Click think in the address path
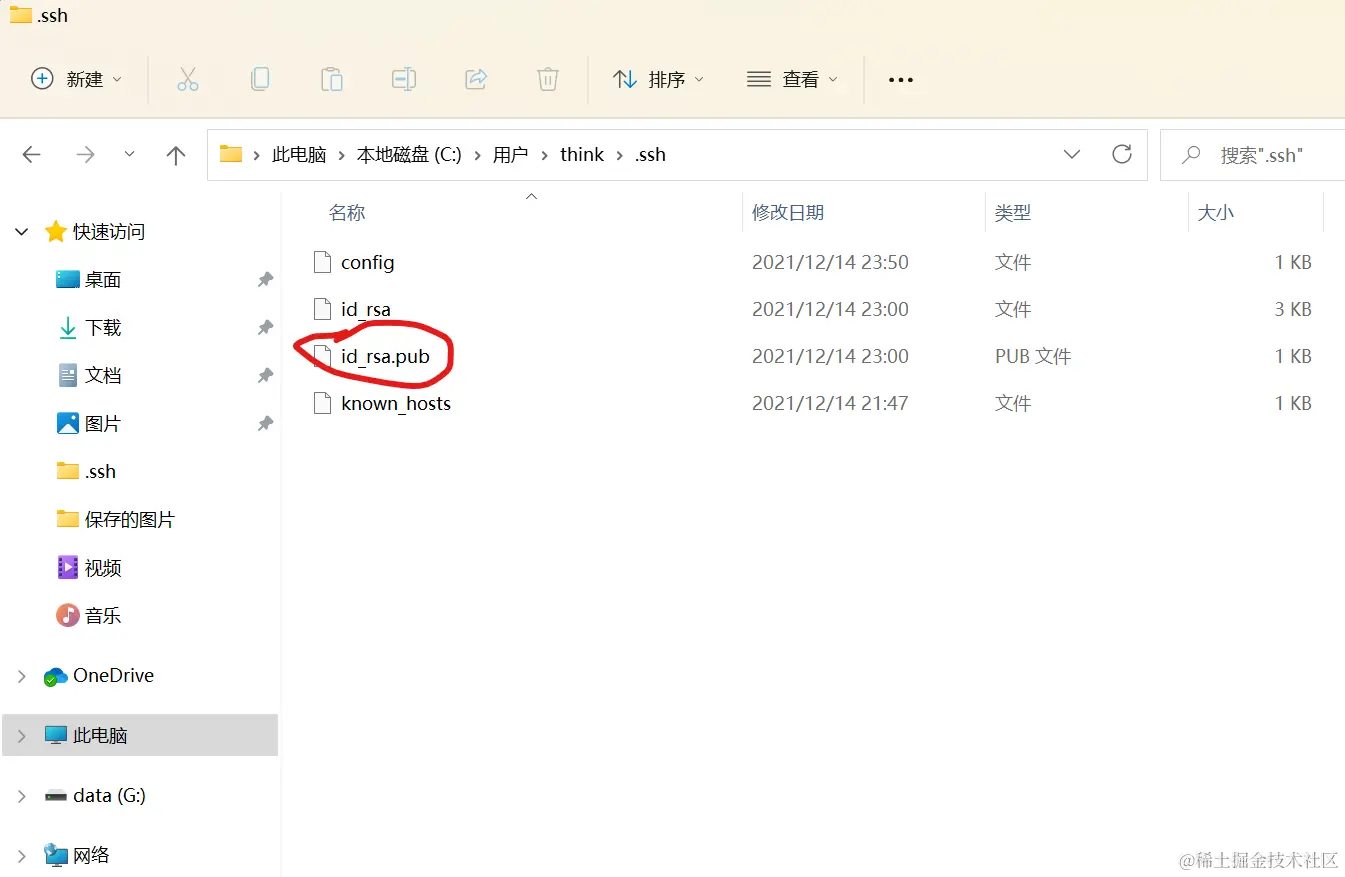This screenshot has width=1345, height=877. pos(582,154)
